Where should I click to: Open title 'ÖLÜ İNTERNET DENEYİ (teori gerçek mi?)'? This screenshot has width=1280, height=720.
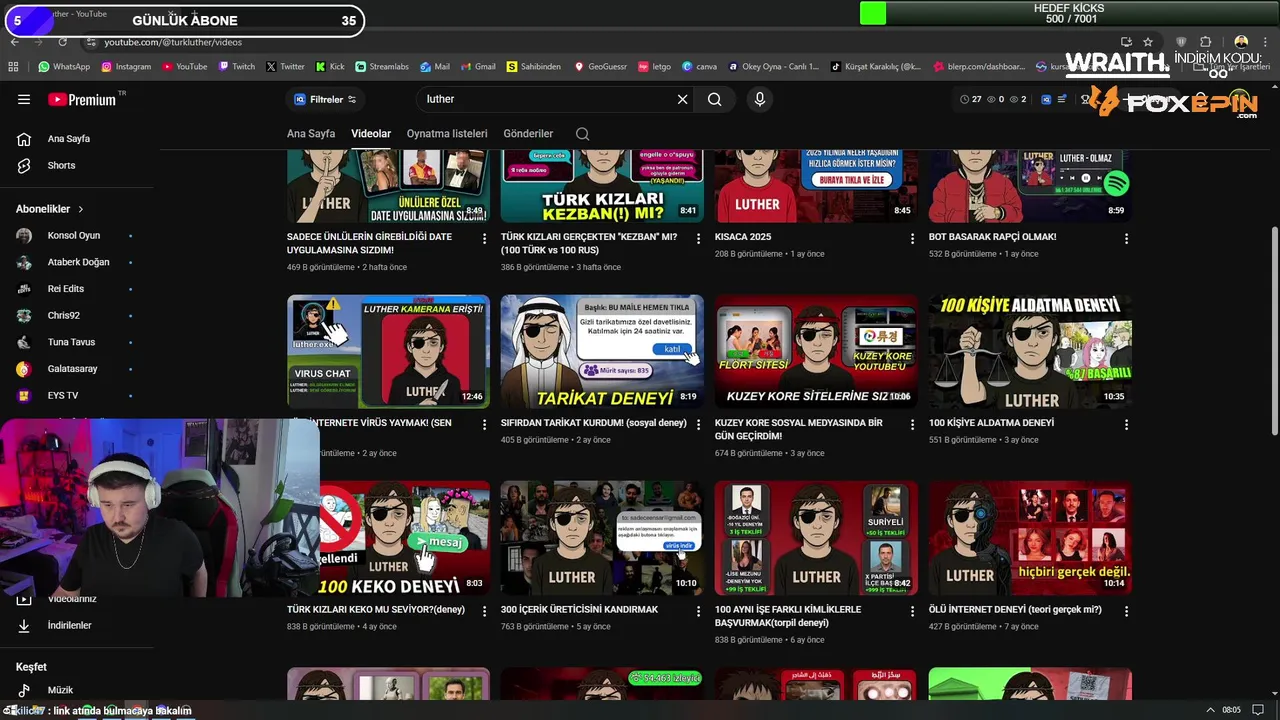(1015, 609)
